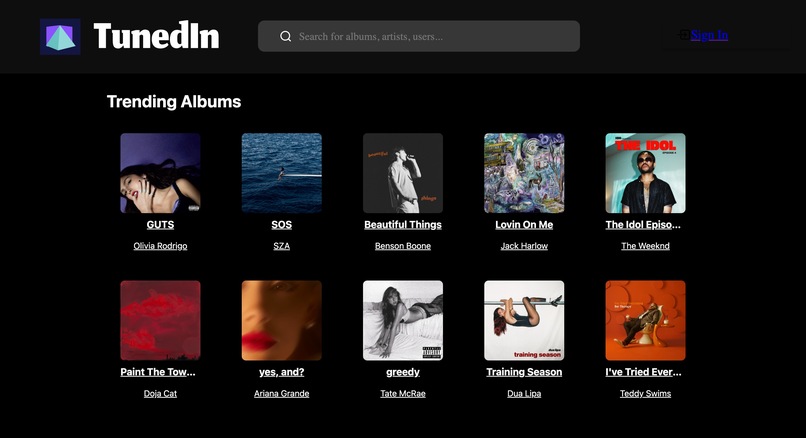The height and width of the screenshot is (438, 806).
Task: Click the Trending Albums heading
Action: pyautogui.click(x=174, y=102)
